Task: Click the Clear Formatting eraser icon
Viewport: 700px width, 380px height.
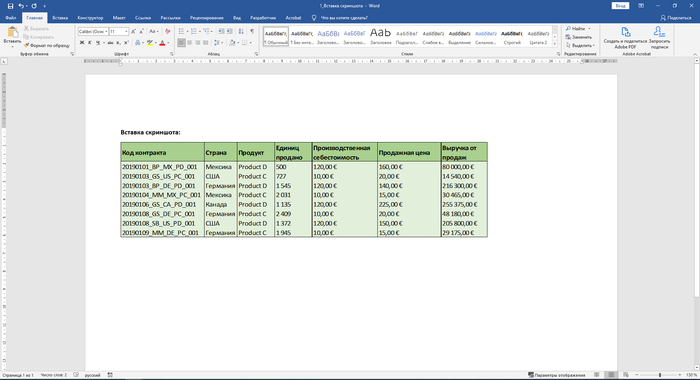Action: pos(167,31)
